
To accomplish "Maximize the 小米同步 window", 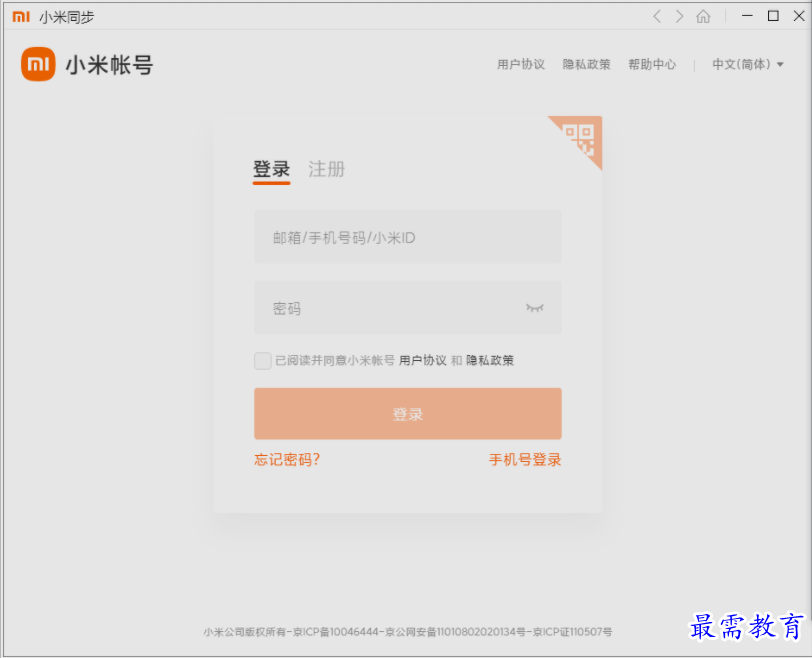I will (x=773, y=16).
